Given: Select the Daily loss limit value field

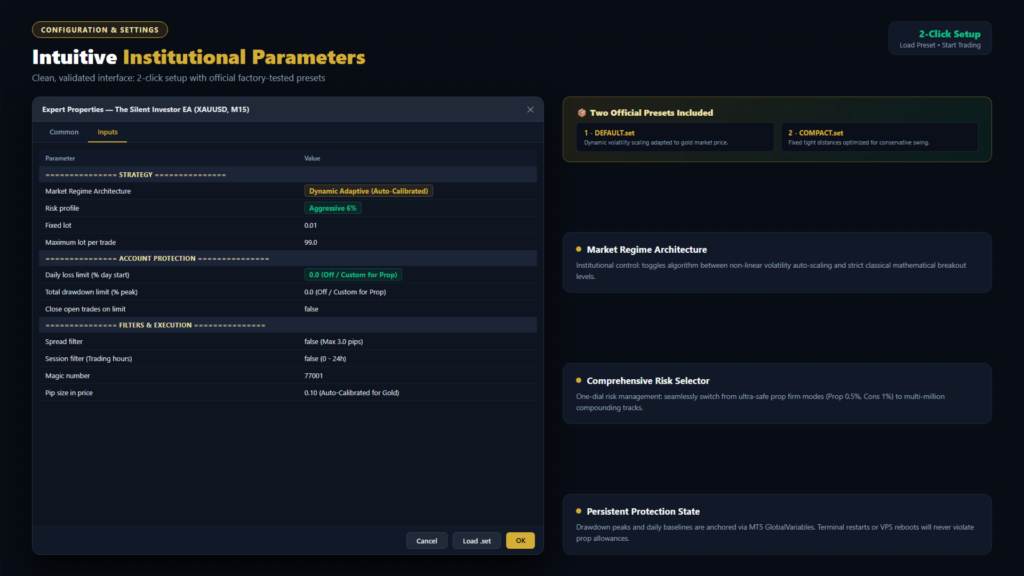Looking at the screenshot, I should 353,275.
